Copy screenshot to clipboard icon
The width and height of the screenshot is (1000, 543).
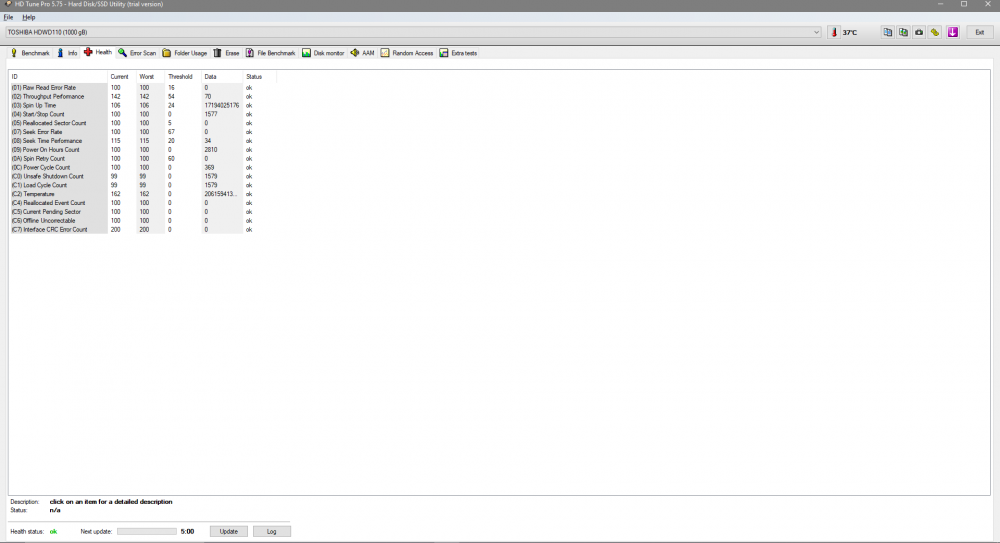pos(903,32)
